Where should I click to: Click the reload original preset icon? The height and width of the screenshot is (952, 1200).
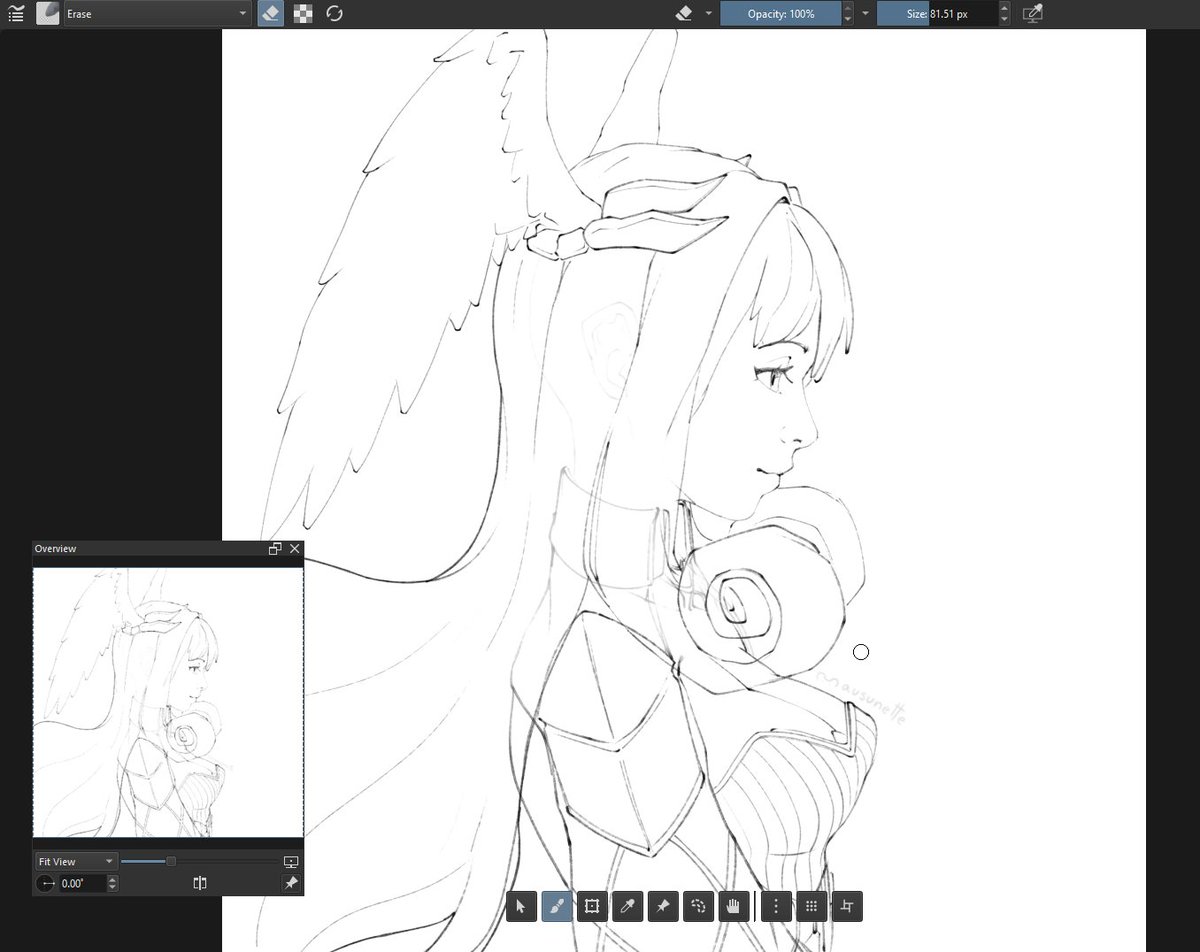click(x=335, y=14)
